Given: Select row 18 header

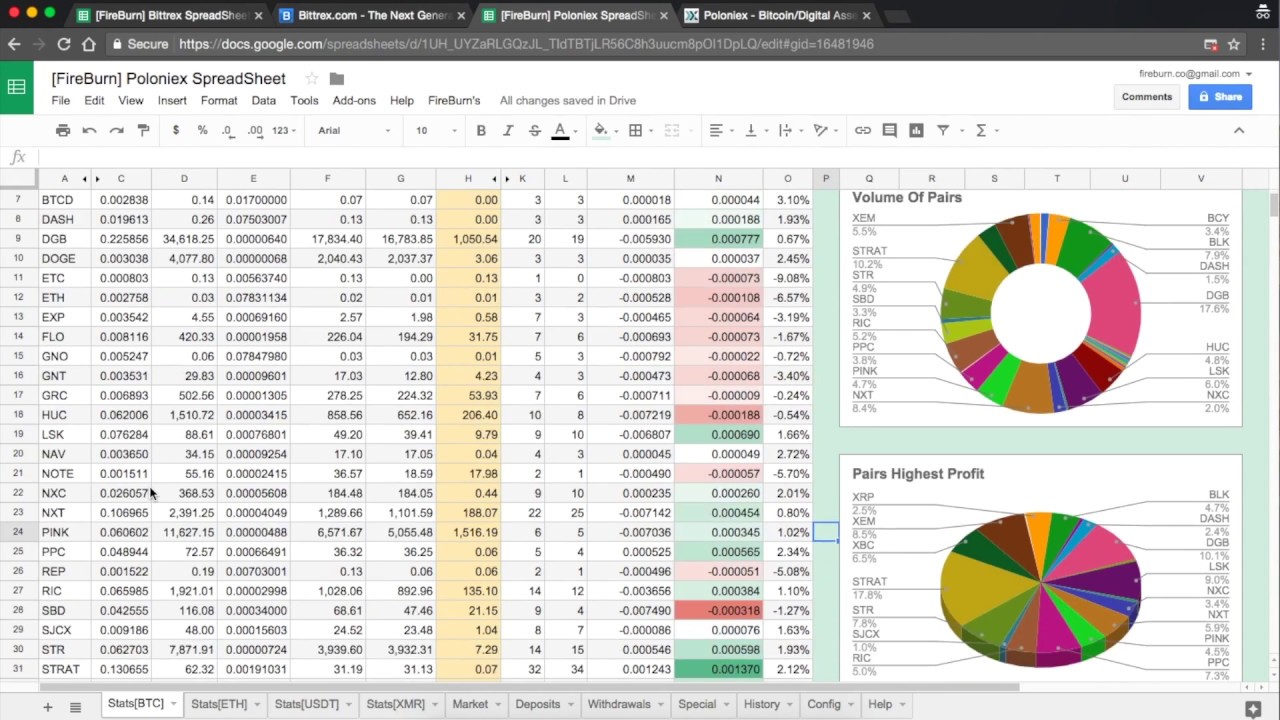Looking at the screenshot, I should [18, 415].
